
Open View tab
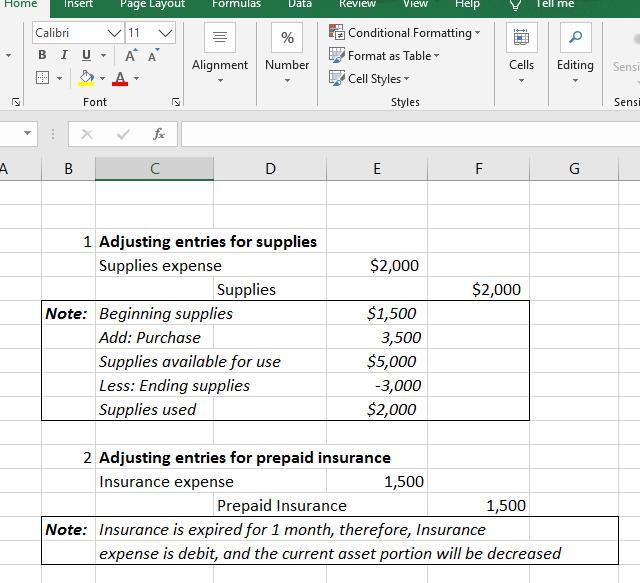[416, 4]
